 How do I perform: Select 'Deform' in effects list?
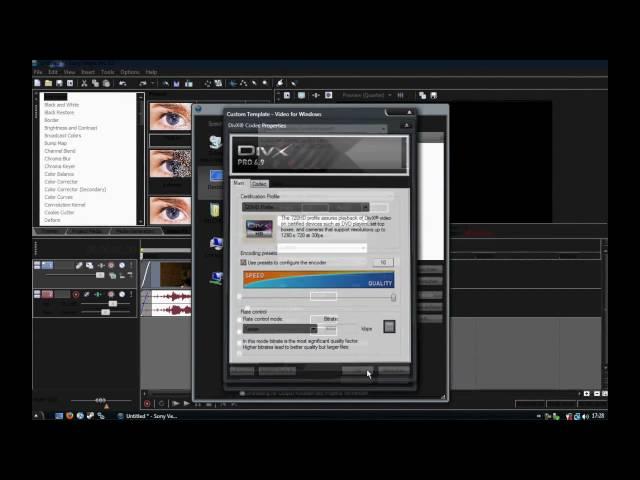52,220
